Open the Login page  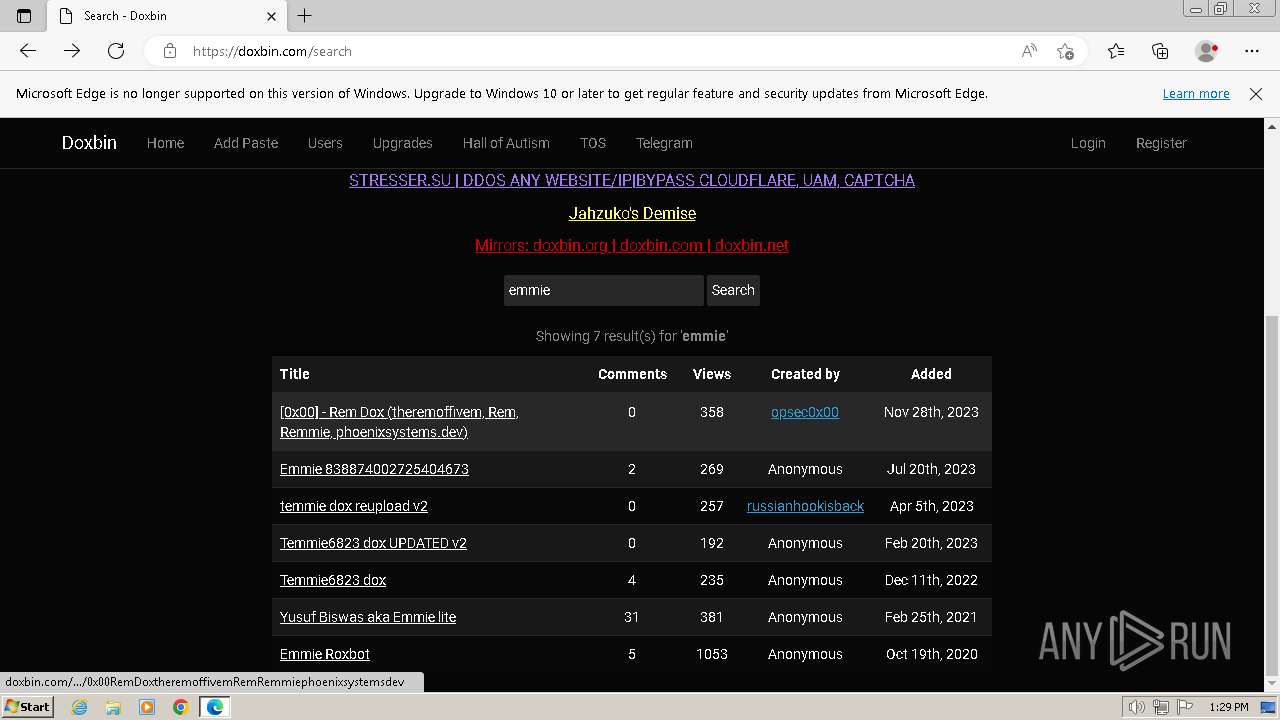1088,143
